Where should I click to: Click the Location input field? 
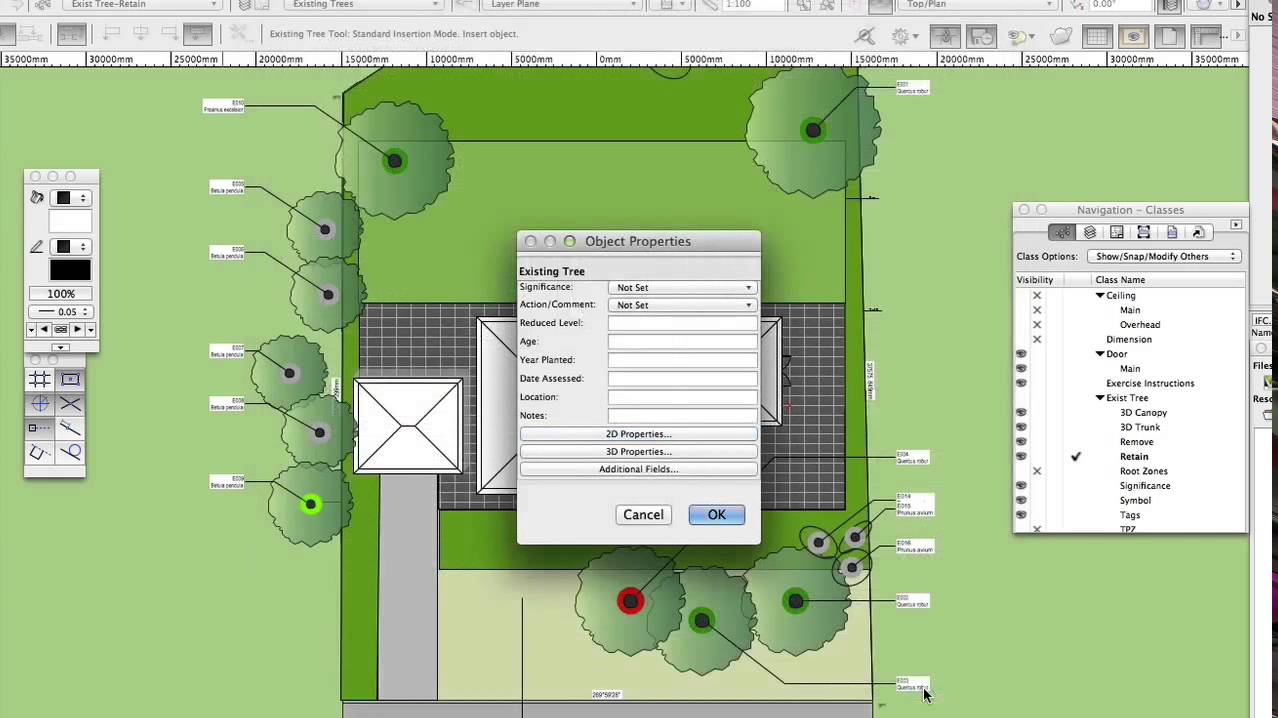[682, 397]
